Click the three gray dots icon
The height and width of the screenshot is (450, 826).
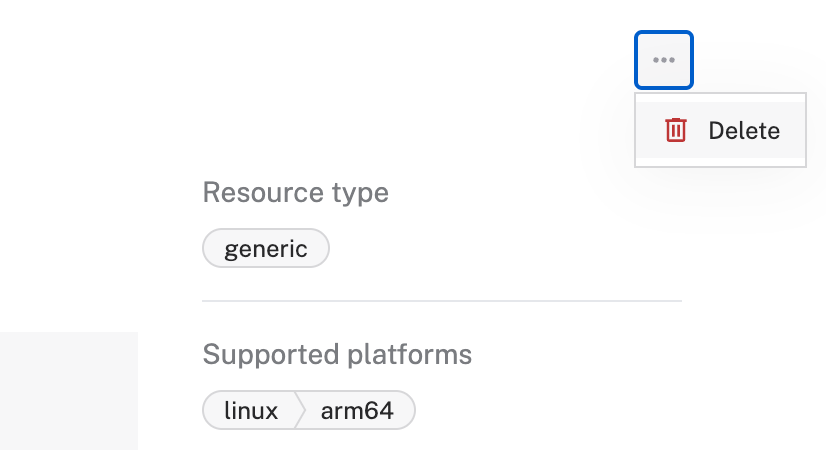(x=664, y=60)
